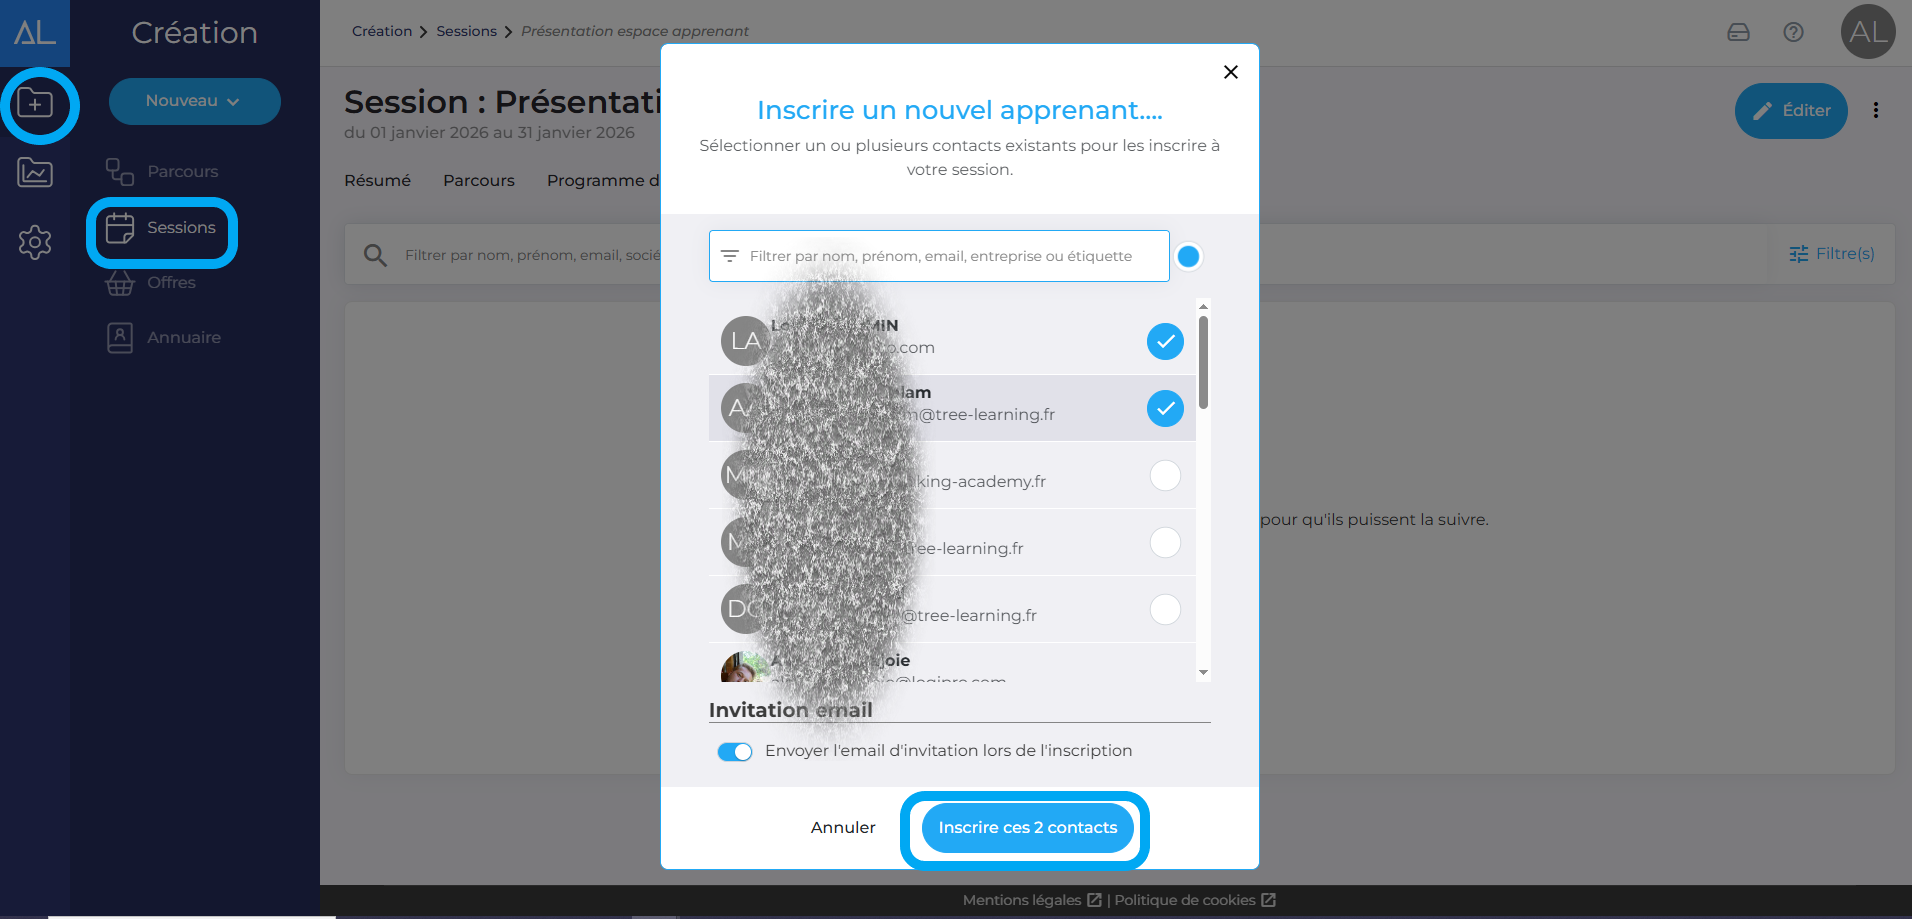Screen dimensions: 1912x919
Task: Expand the Nouveau dropdown button
Action: coord(194,101)
